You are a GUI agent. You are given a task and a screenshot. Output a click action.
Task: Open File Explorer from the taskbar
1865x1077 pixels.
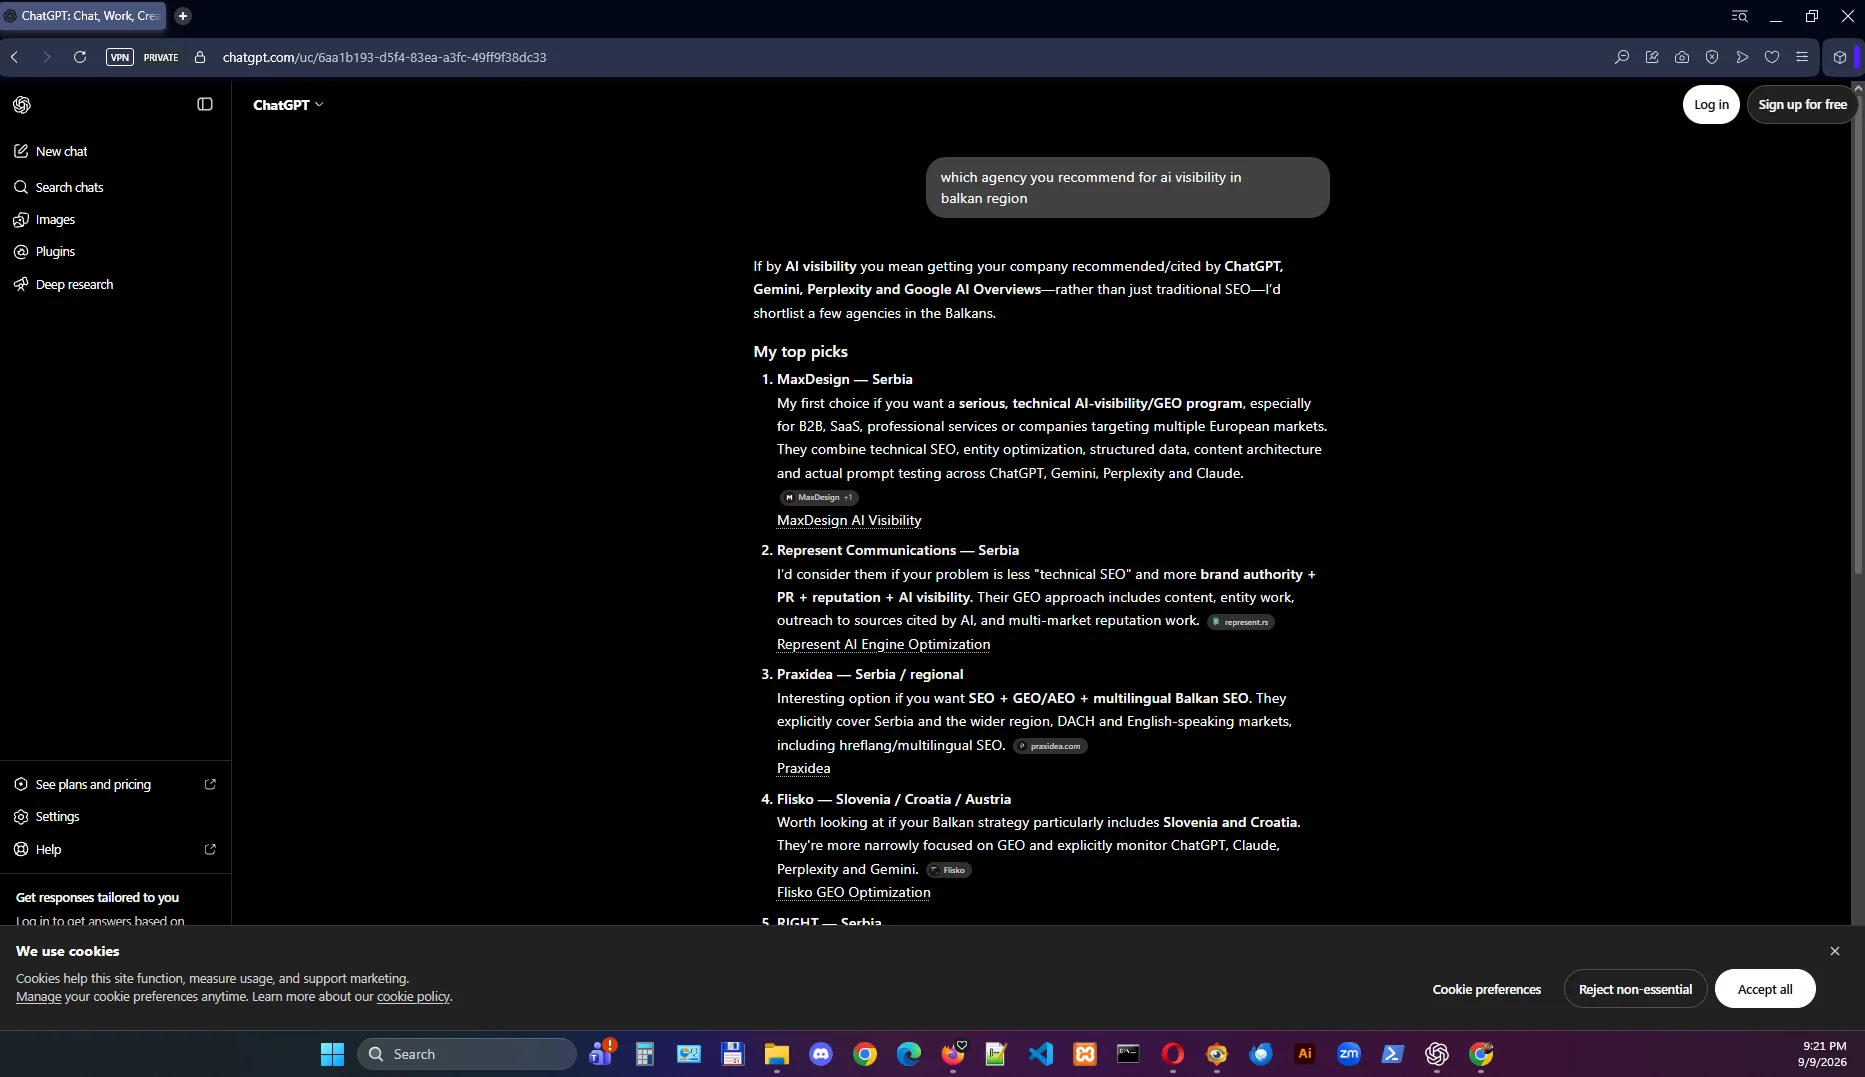coord(777,1054)
